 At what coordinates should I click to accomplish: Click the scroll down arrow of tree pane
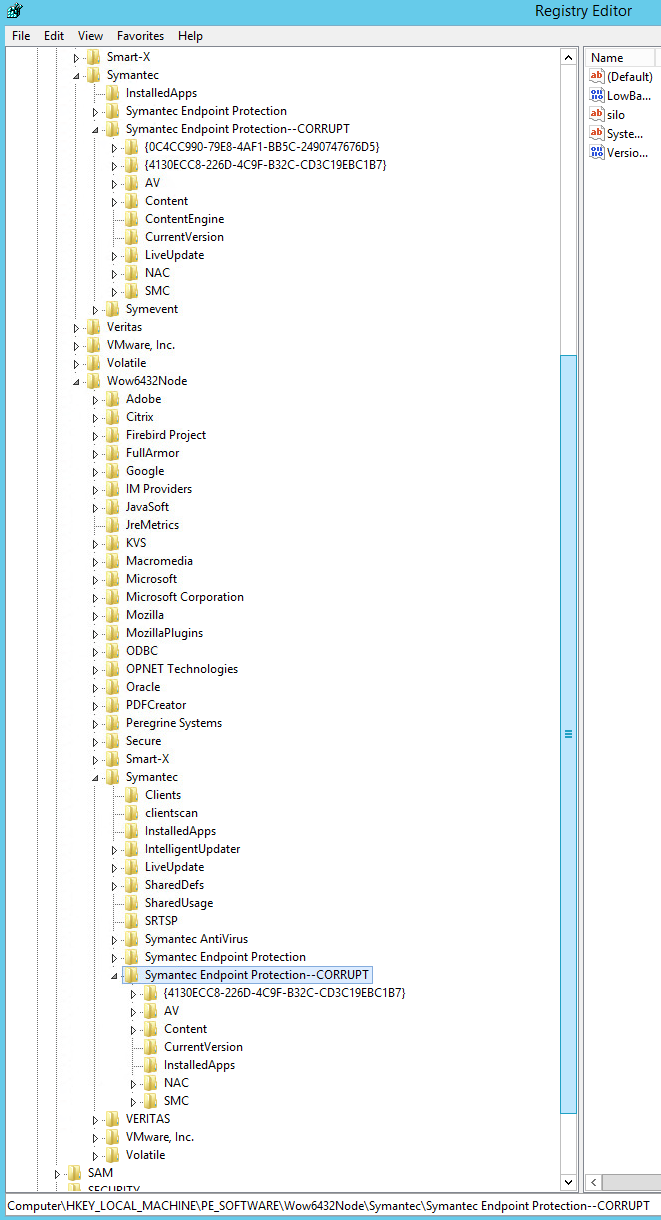pyautogui.click(x=569, y=1181)
